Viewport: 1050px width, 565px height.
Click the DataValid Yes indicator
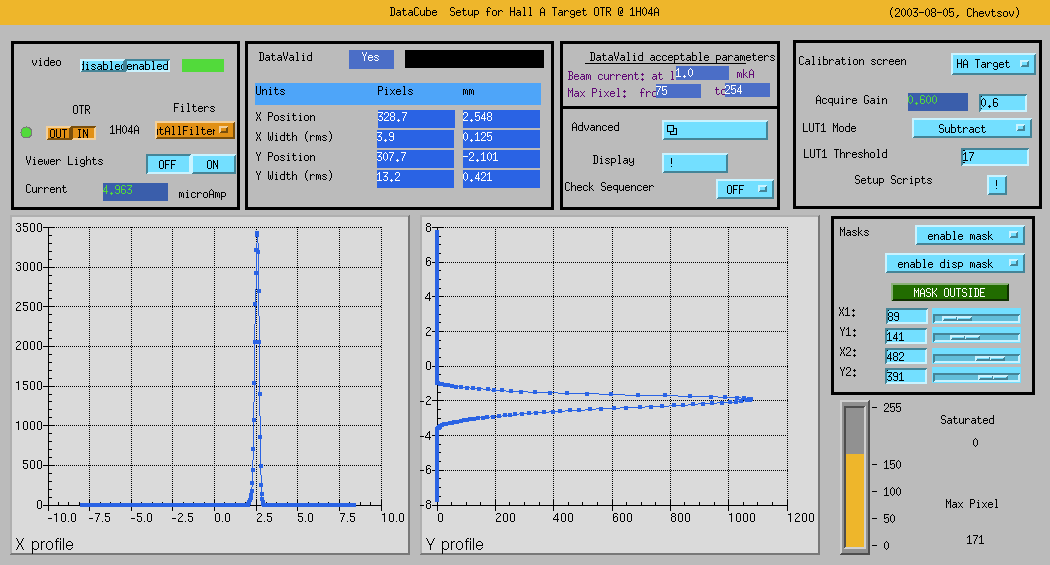click(x=371, y=59)
